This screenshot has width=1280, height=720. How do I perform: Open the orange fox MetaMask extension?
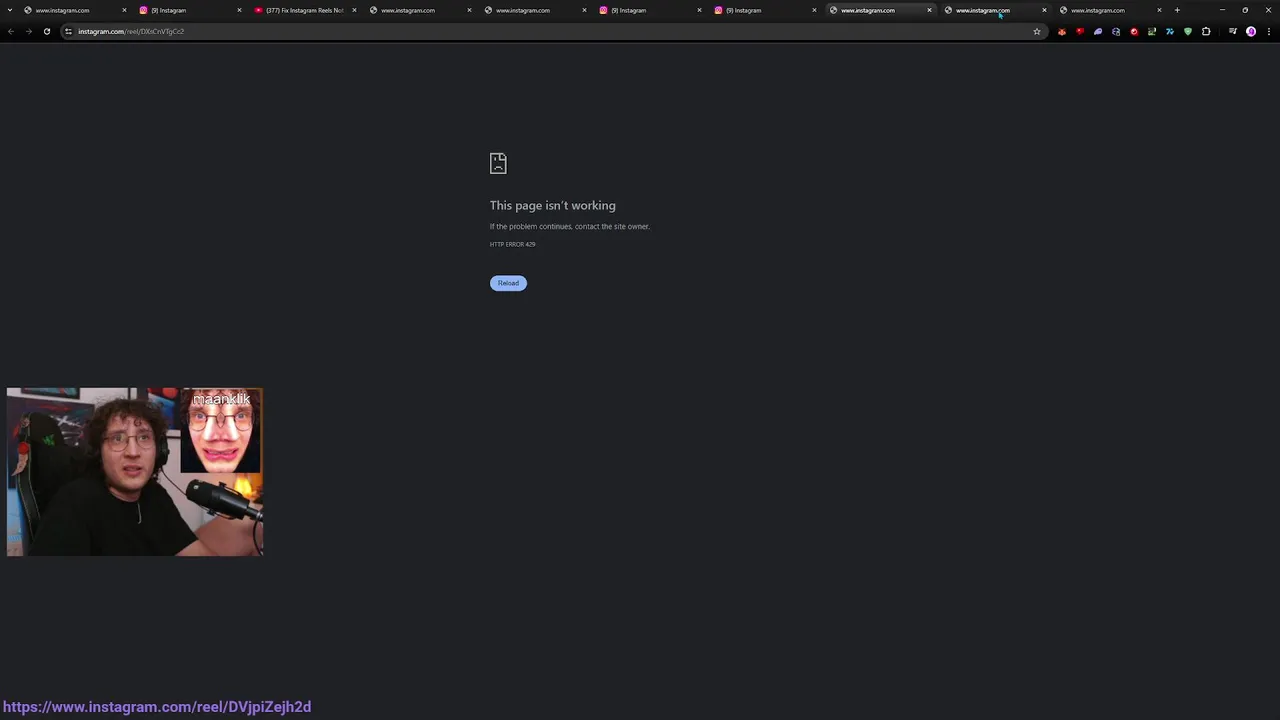[1062, 31]
